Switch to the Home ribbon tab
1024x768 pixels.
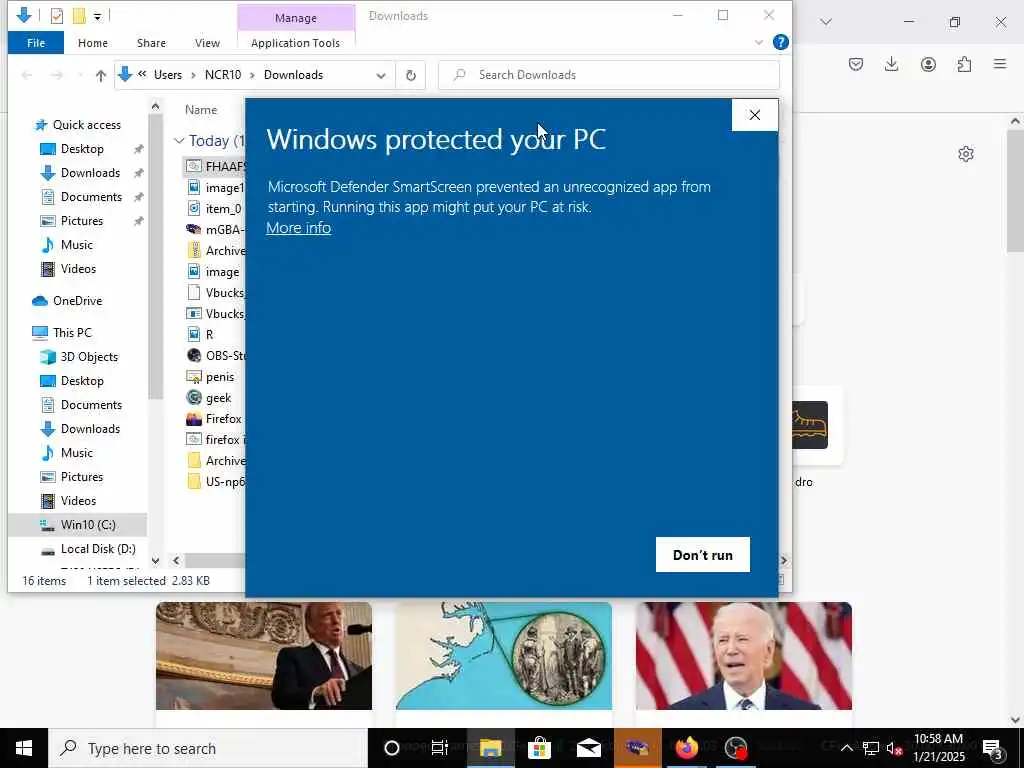pos(93,43)
